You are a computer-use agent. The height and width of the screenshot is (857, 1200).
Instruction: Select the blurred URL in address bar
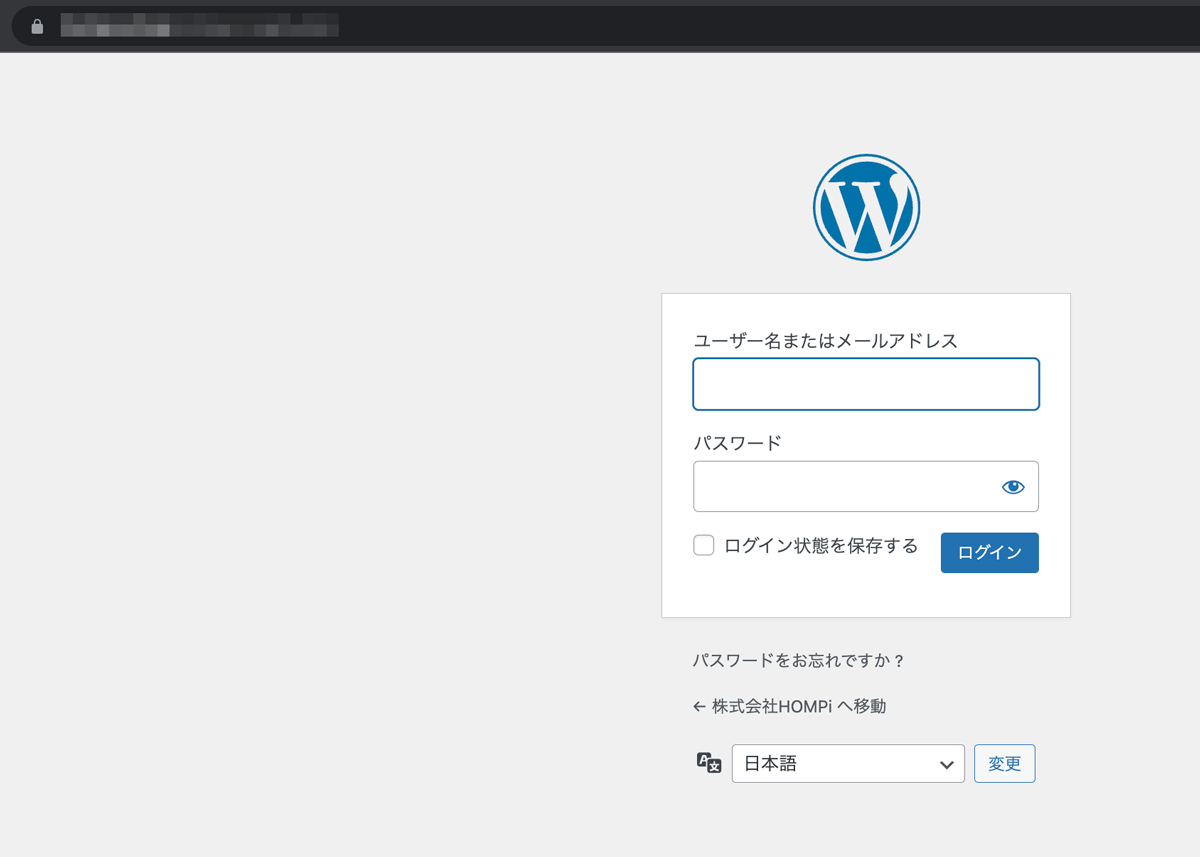click(x=200, y=26)
